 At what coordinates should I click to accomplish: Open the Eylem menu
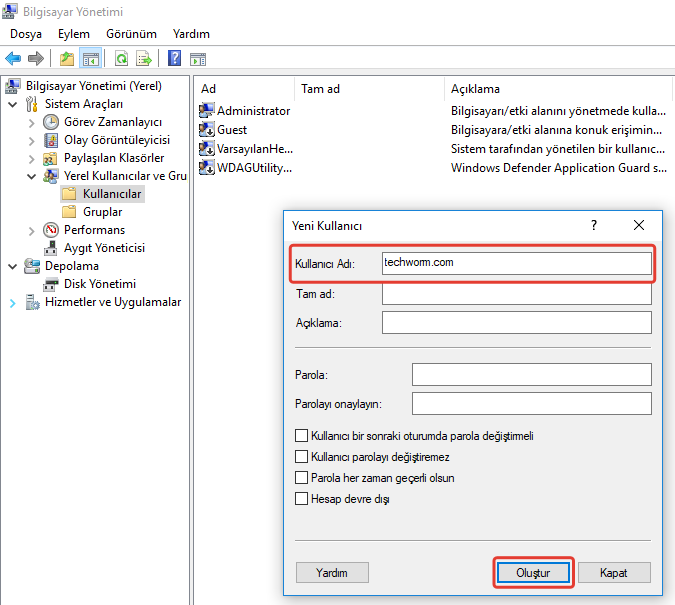pyautogui.click(x=73, y=34)
